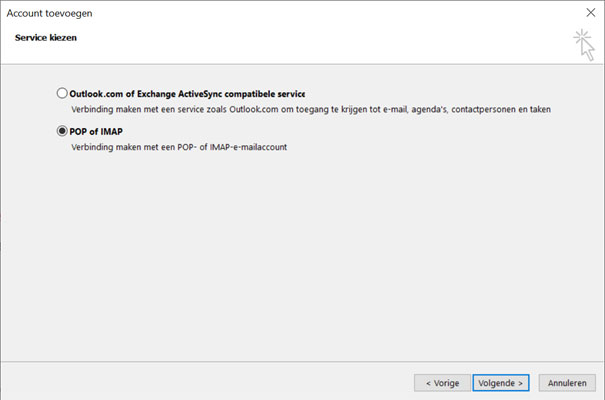The height and width of the screenshot is (400, 605).
Task: Click the Outlook.com service description text
Action: pyautogui.click(x=311, y=110)
